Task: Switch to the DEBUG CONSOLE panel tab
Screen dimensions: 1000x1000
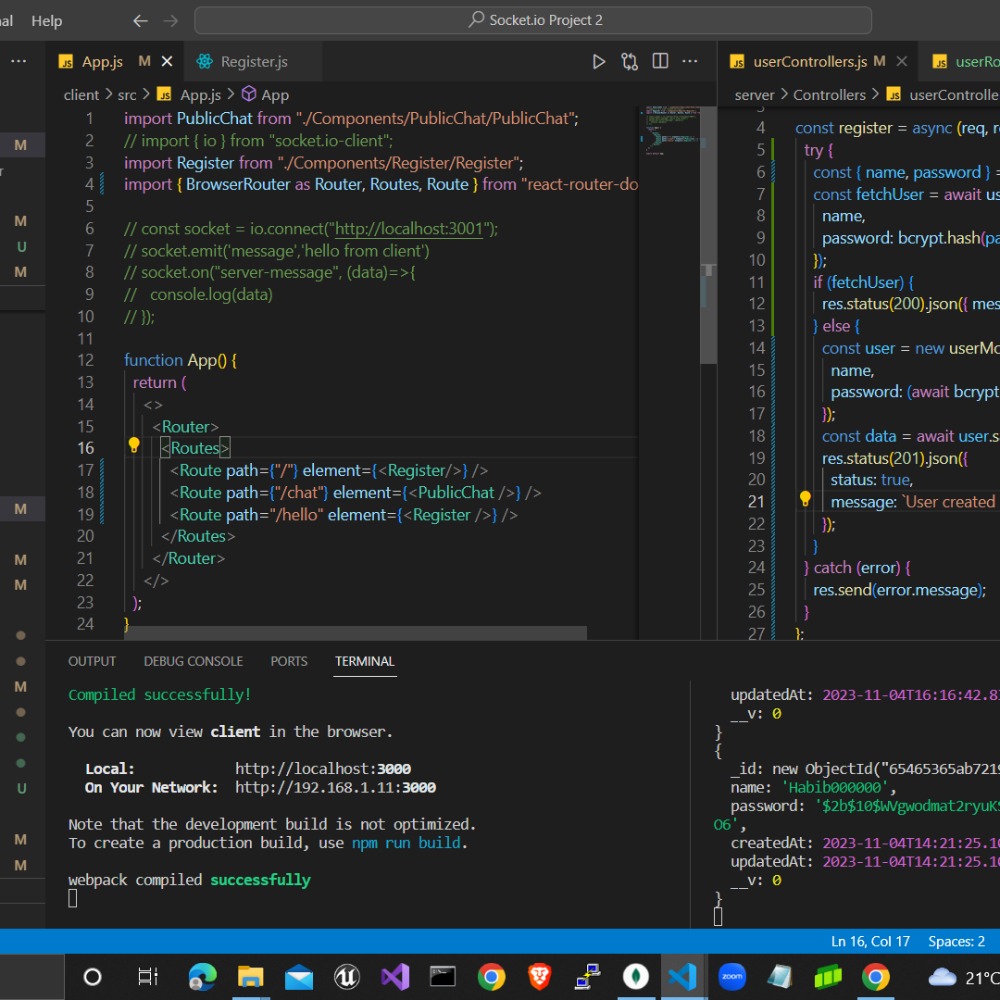Action: [x=193, y=661]
